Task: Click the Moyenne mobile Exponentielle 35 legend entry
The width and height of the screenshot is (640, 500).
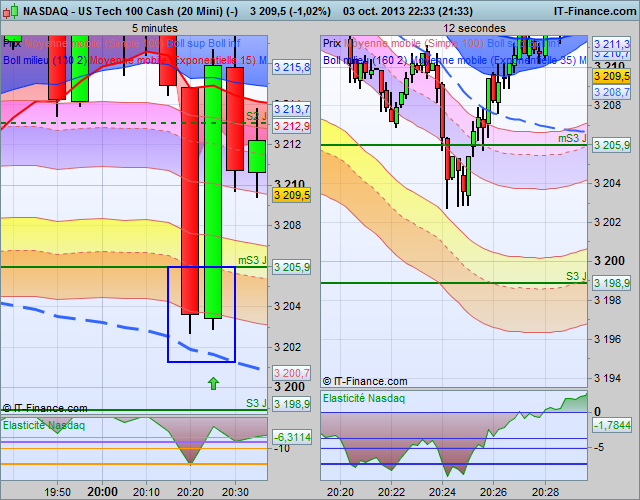Action: click(x=493, y=60)
